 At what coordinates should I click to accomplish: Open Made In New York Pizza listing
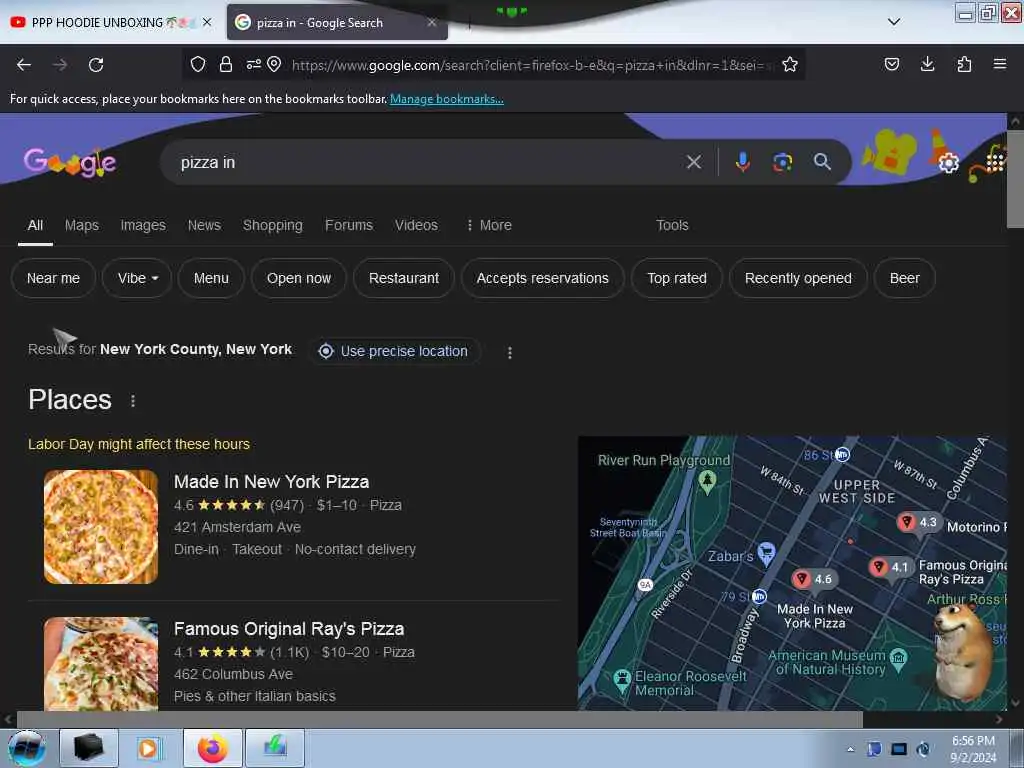[x=271, y=482]
